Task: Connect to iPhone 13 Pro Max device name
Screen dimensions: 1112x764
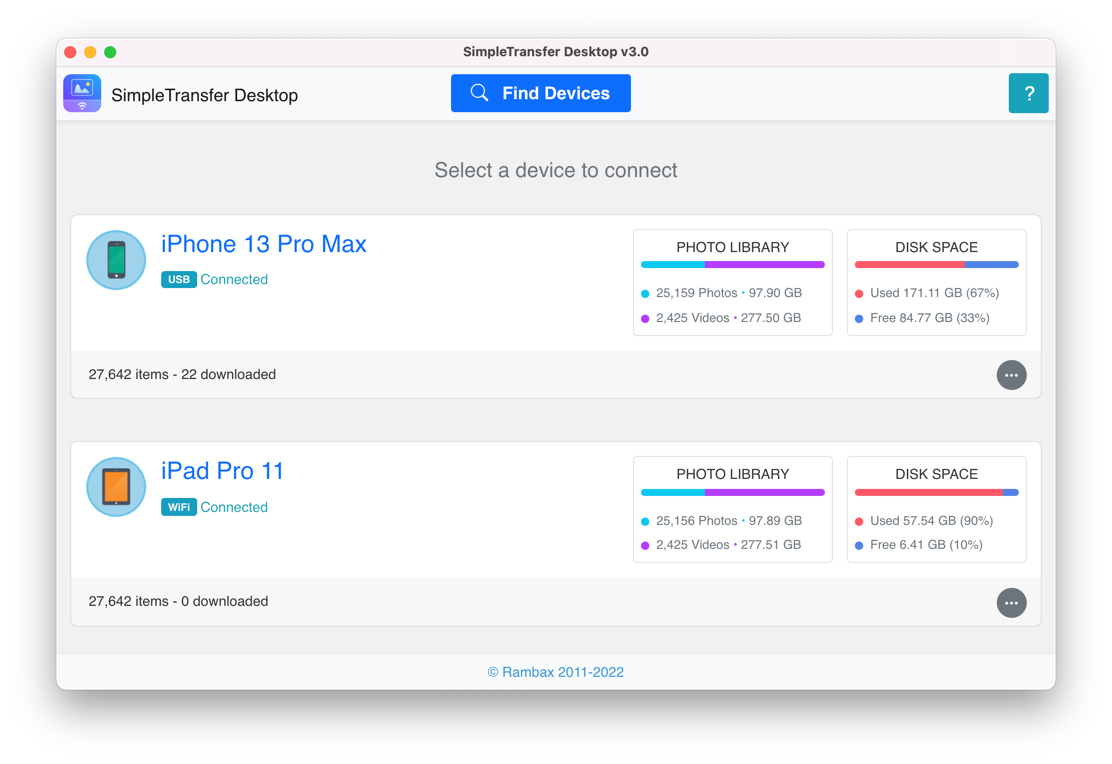Action: (x=264, y=244)
